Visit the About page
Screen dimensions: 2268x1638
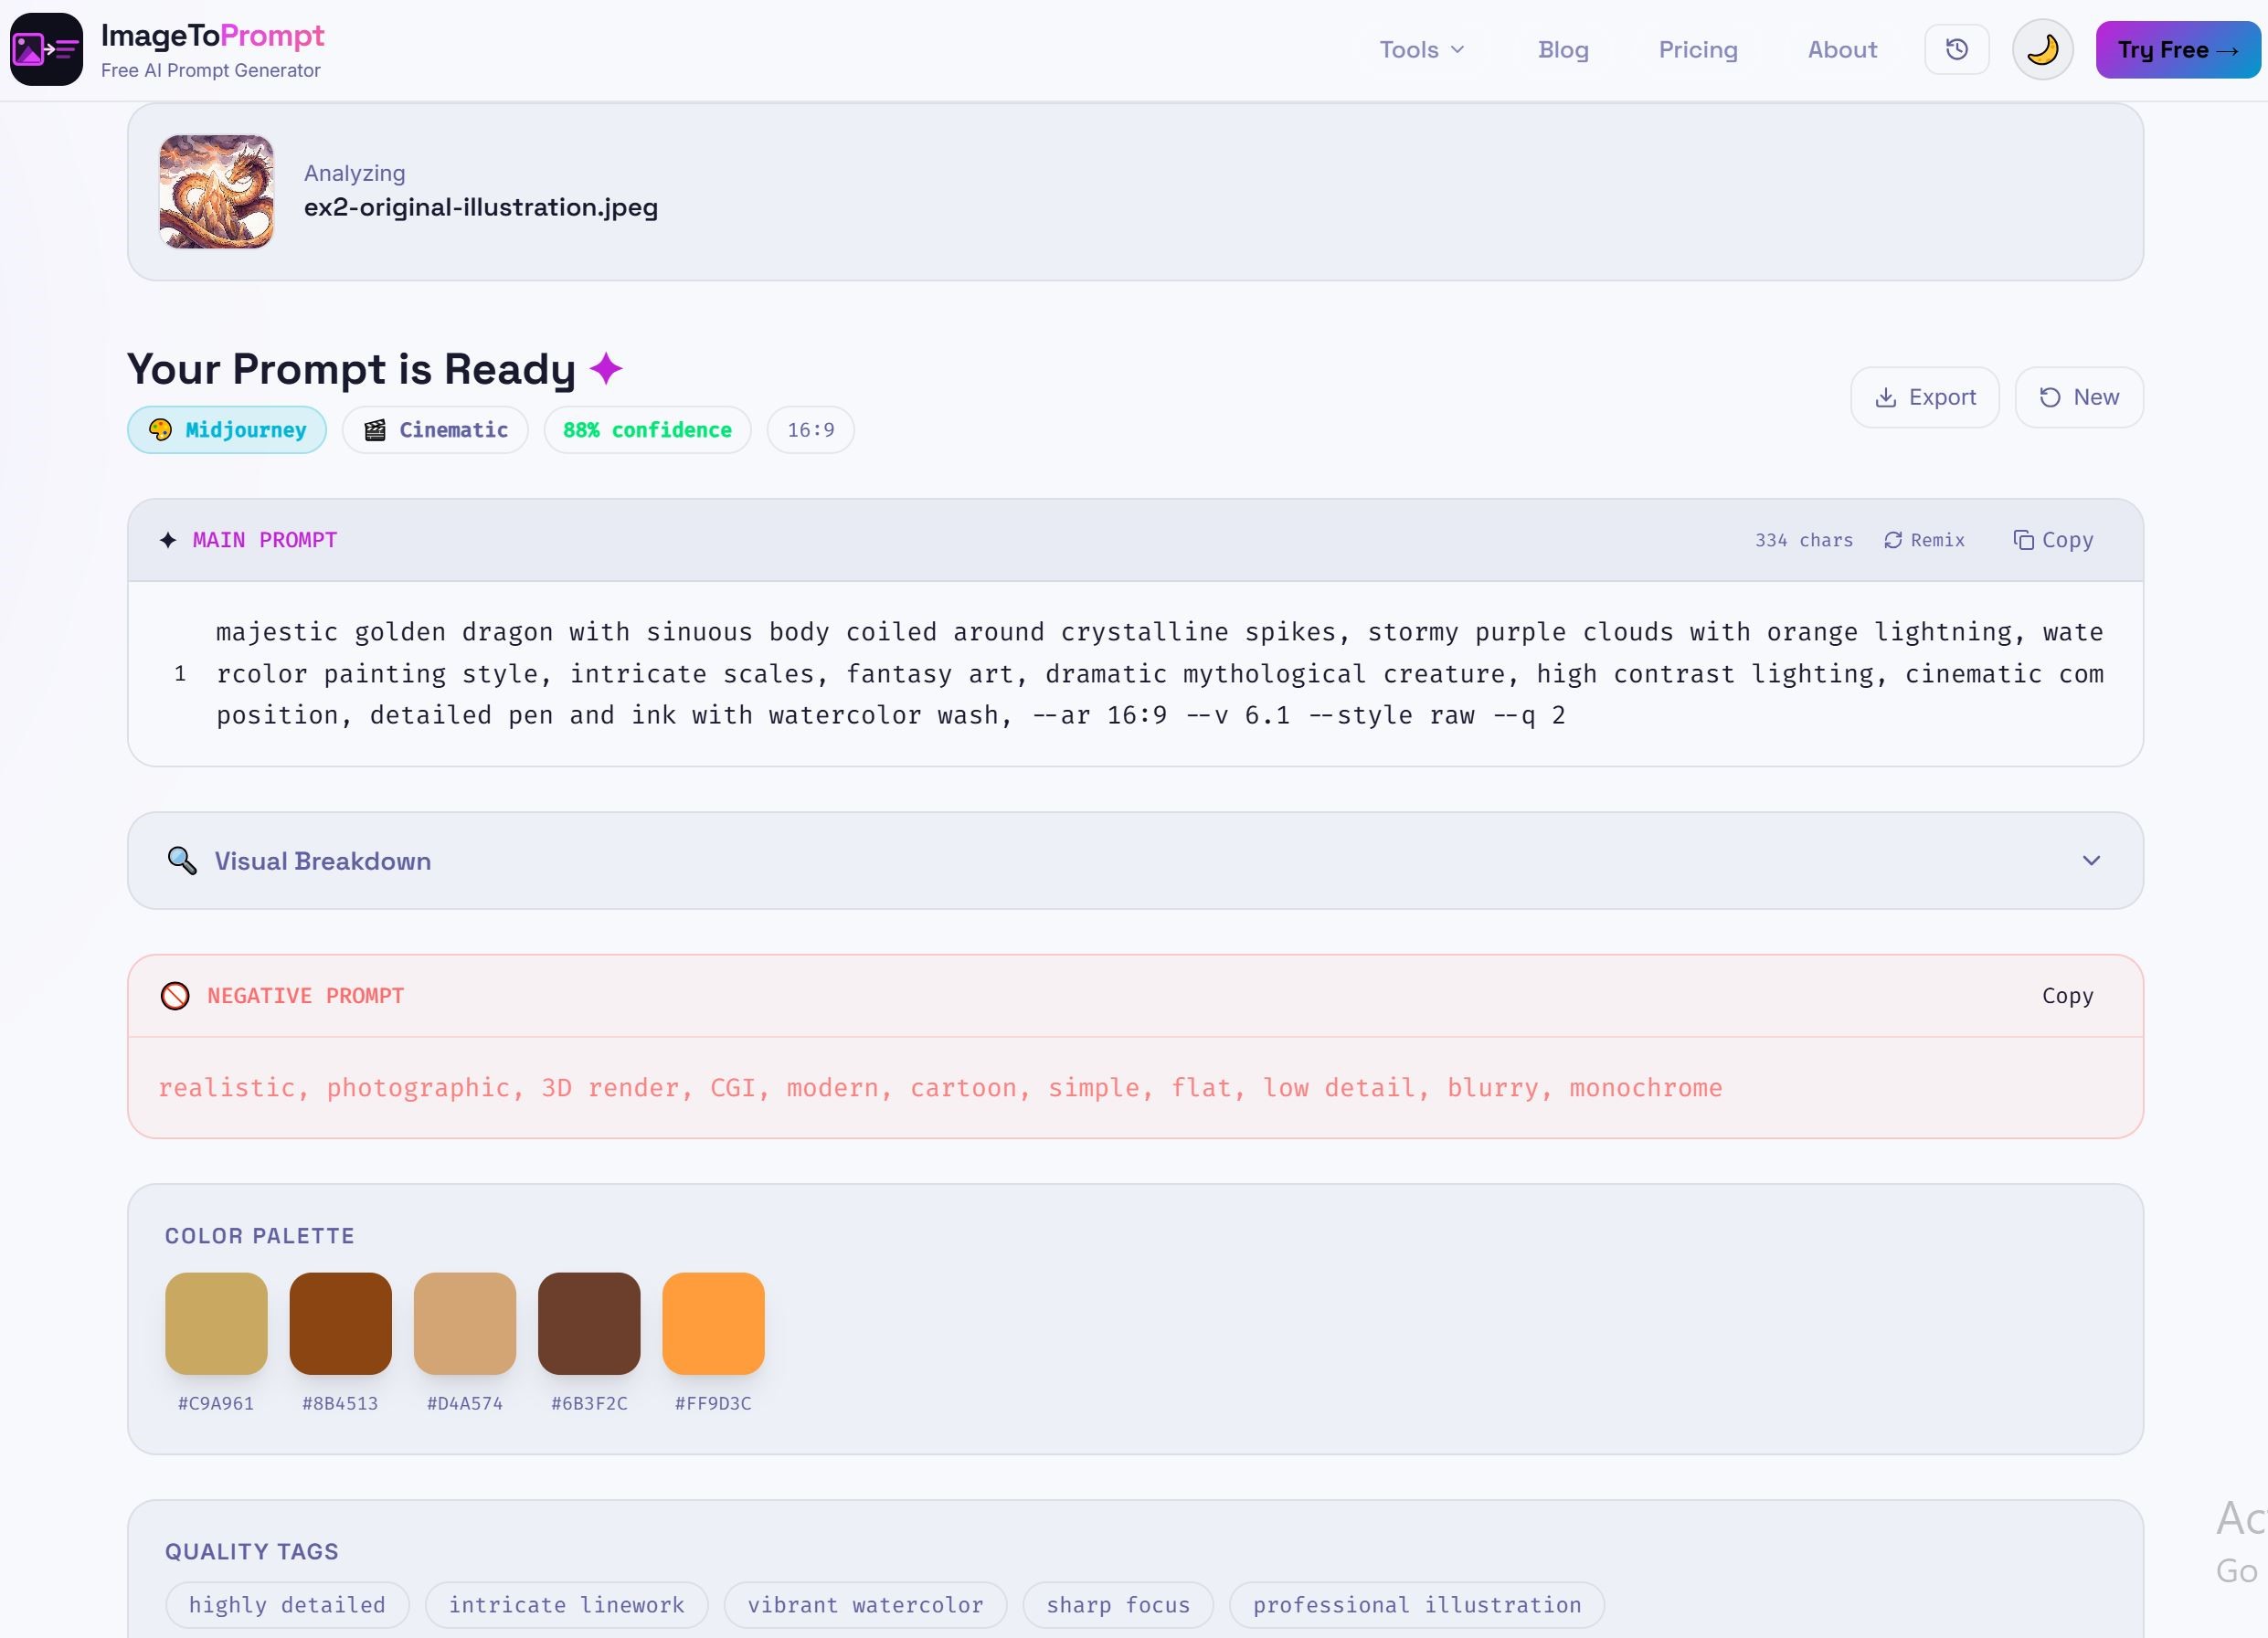coord(1841,49)
